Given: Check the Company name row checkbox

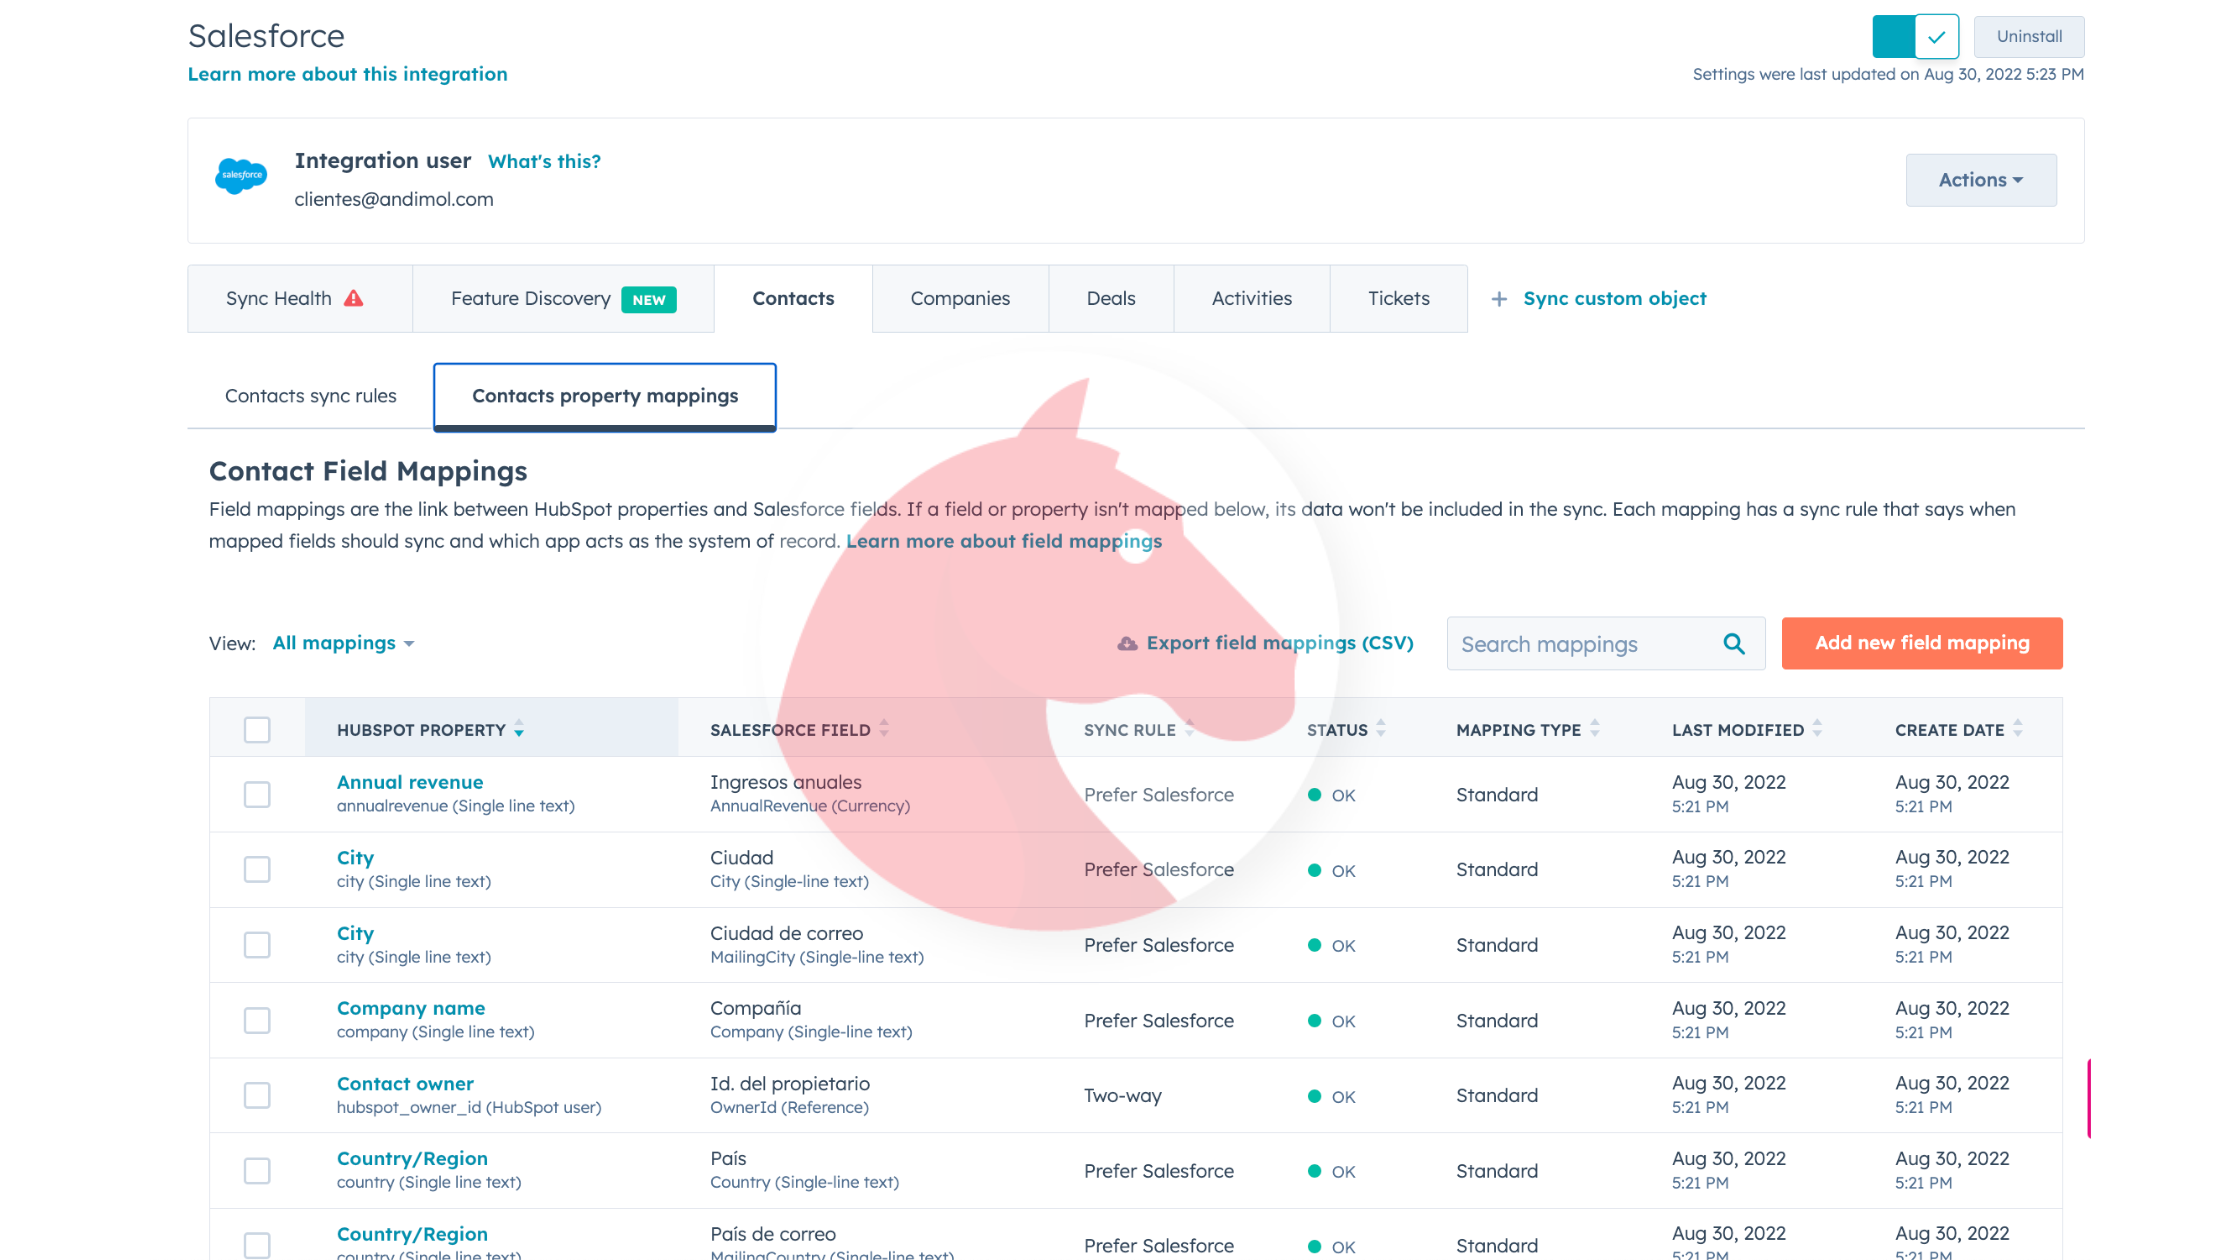Looking at the screenshot, I should [x=257, y=1021].
